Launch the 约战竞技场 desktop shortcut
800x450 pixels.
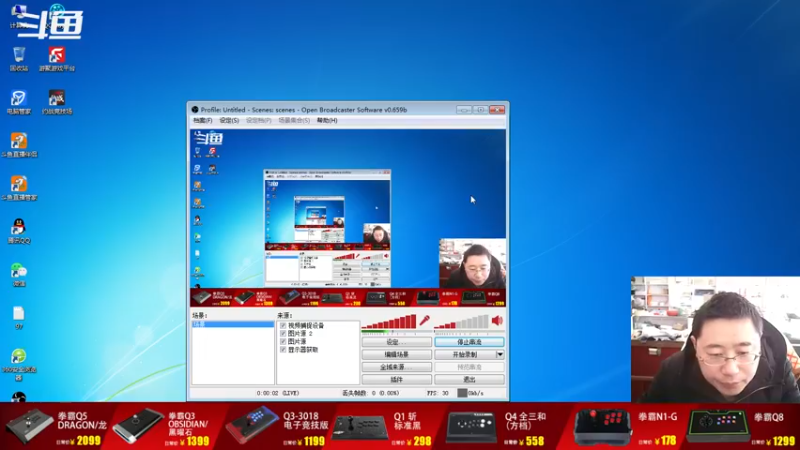point(57,102)
